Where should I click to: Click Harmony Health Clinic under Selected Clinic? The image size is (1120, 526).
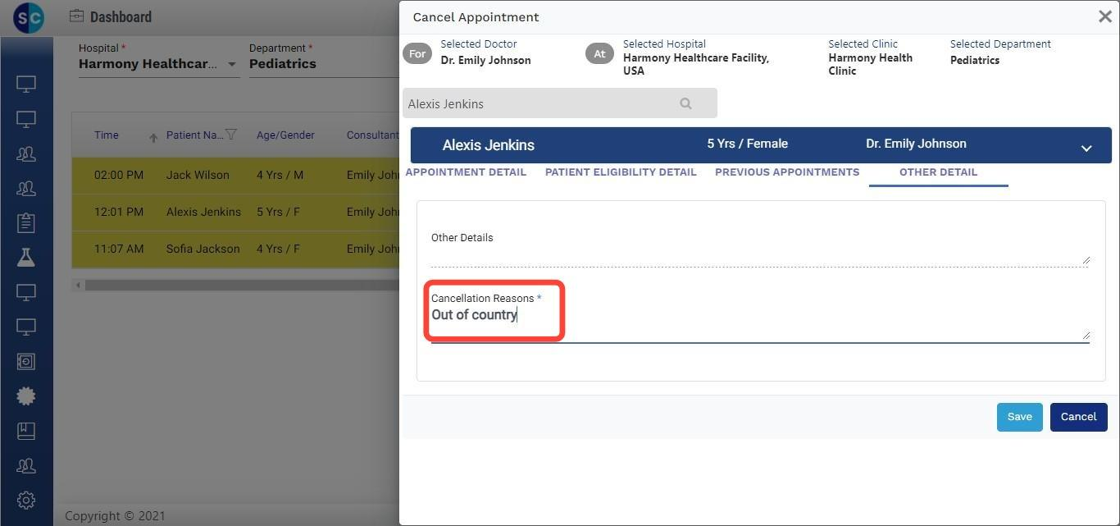pyautogui.click(x=870, y=64)
